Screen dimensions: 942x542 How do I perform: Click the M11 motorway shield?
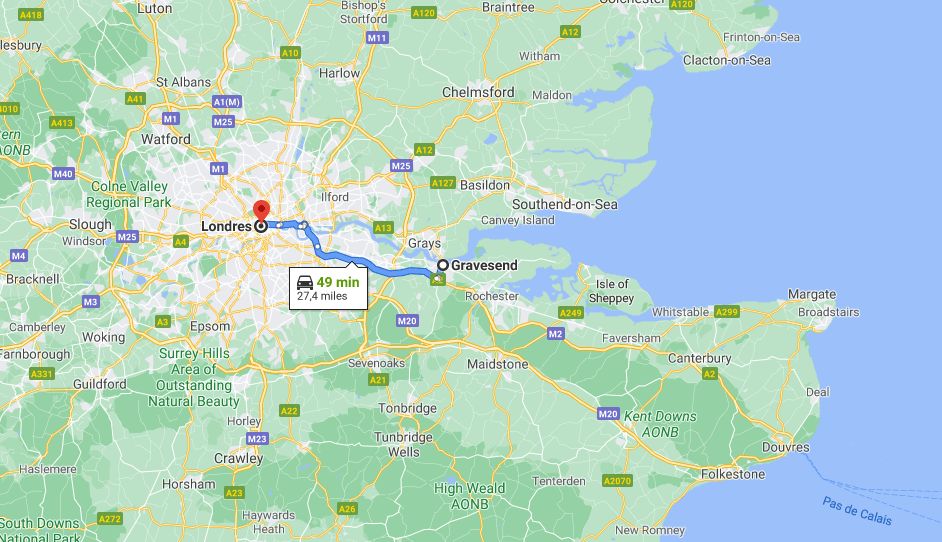(x=377, y=38)
